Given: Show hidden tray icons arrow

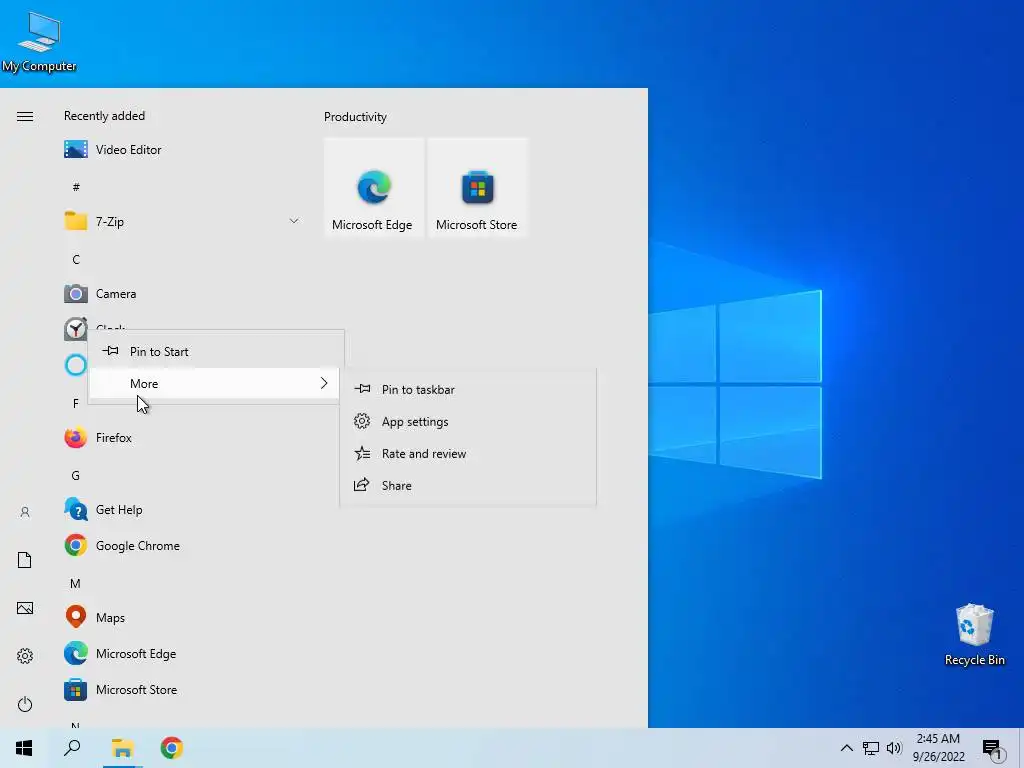Looking at the screenshot, I should coord(846,748).
